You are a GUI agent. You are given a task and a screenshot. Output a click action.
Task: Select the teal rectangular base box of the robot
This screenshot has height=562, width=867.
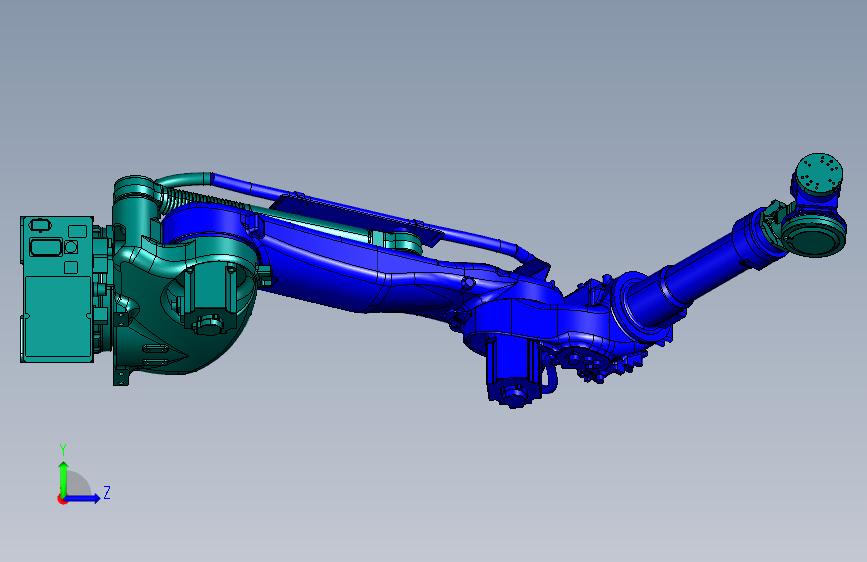(x=57, y=290)
